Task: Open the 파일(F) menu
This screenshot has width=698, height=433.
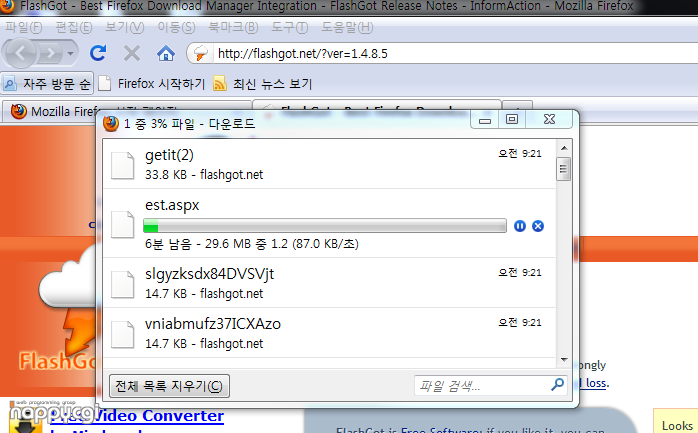Action: coord(24,28)
